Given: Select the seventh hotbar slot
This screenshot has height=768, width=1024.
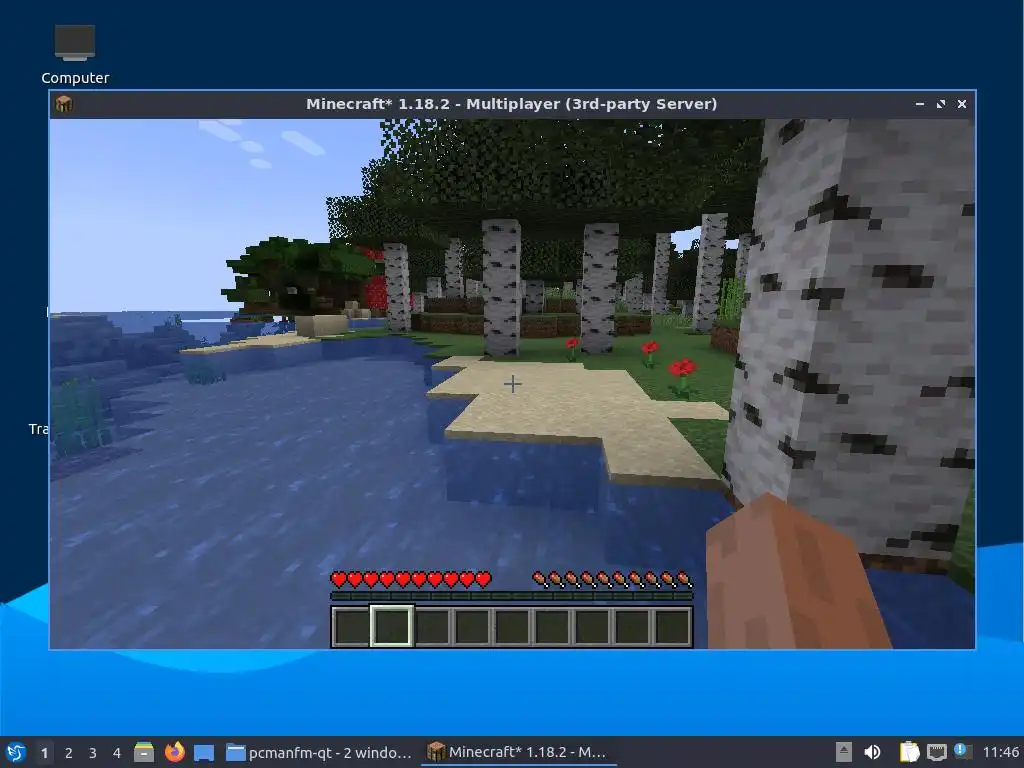Looking at the screenshot, I should pos(592,626).
